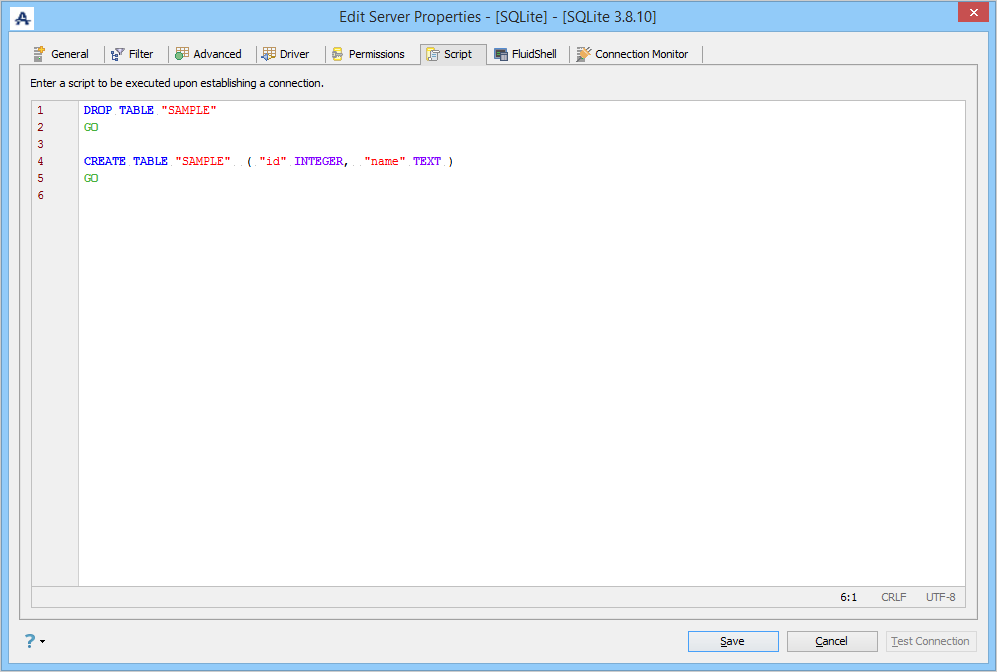This screenshot has width=997, height=672.
Task: Click the CRLF line ending indicator
Action: [893, 597]
